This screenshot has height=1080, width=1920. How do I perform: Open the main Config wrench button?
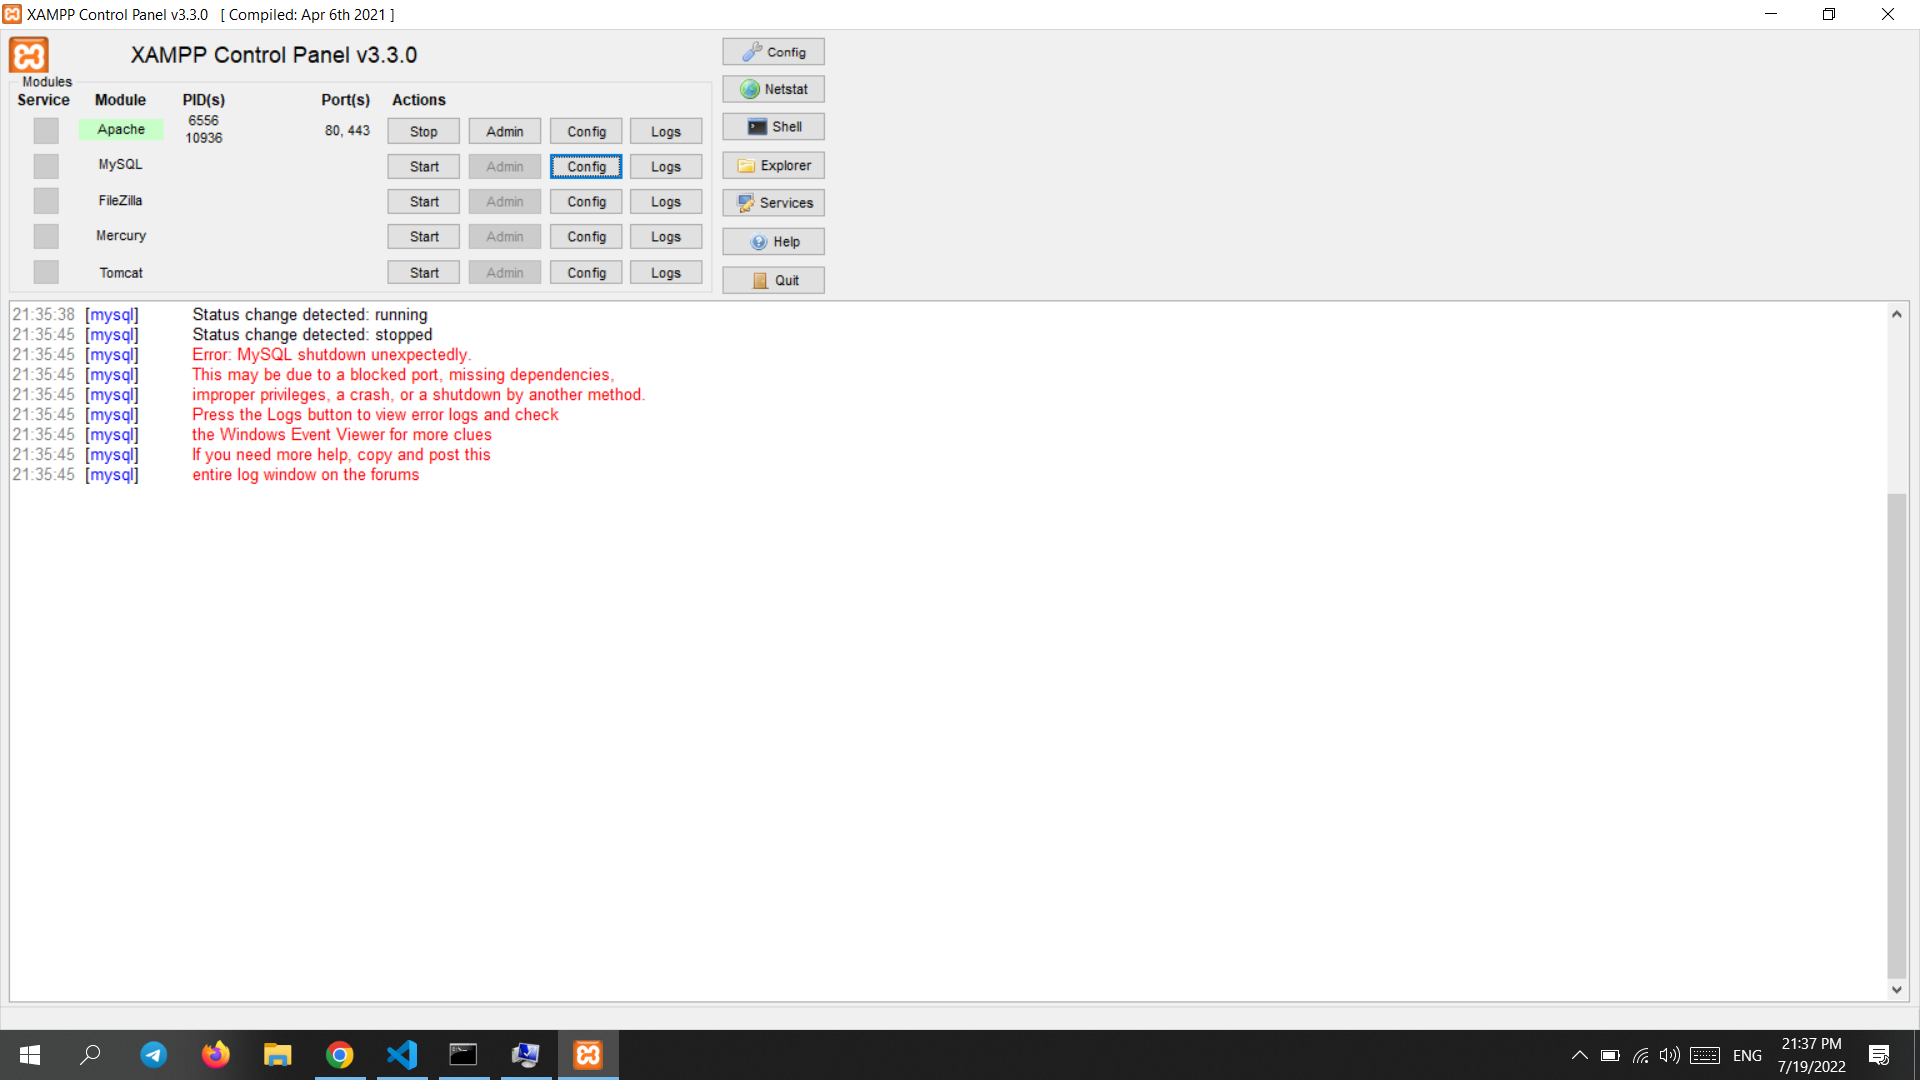pyautogui.click(x=773, y=52)
